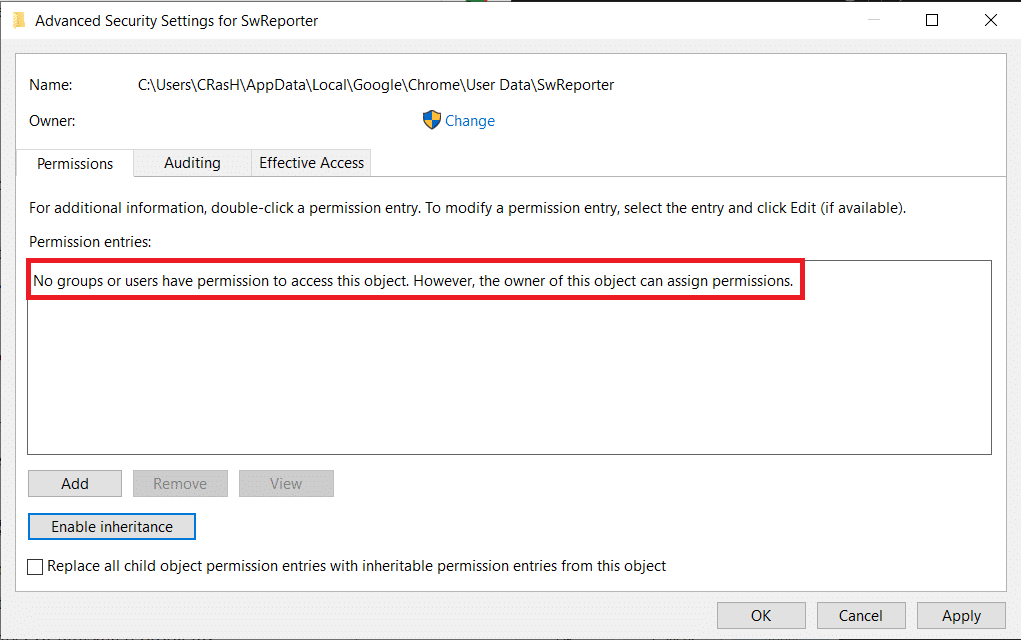Screen dimensions: 1021x640
Task: Go to the Effective Access tab
Action: (x=311, y=163)
